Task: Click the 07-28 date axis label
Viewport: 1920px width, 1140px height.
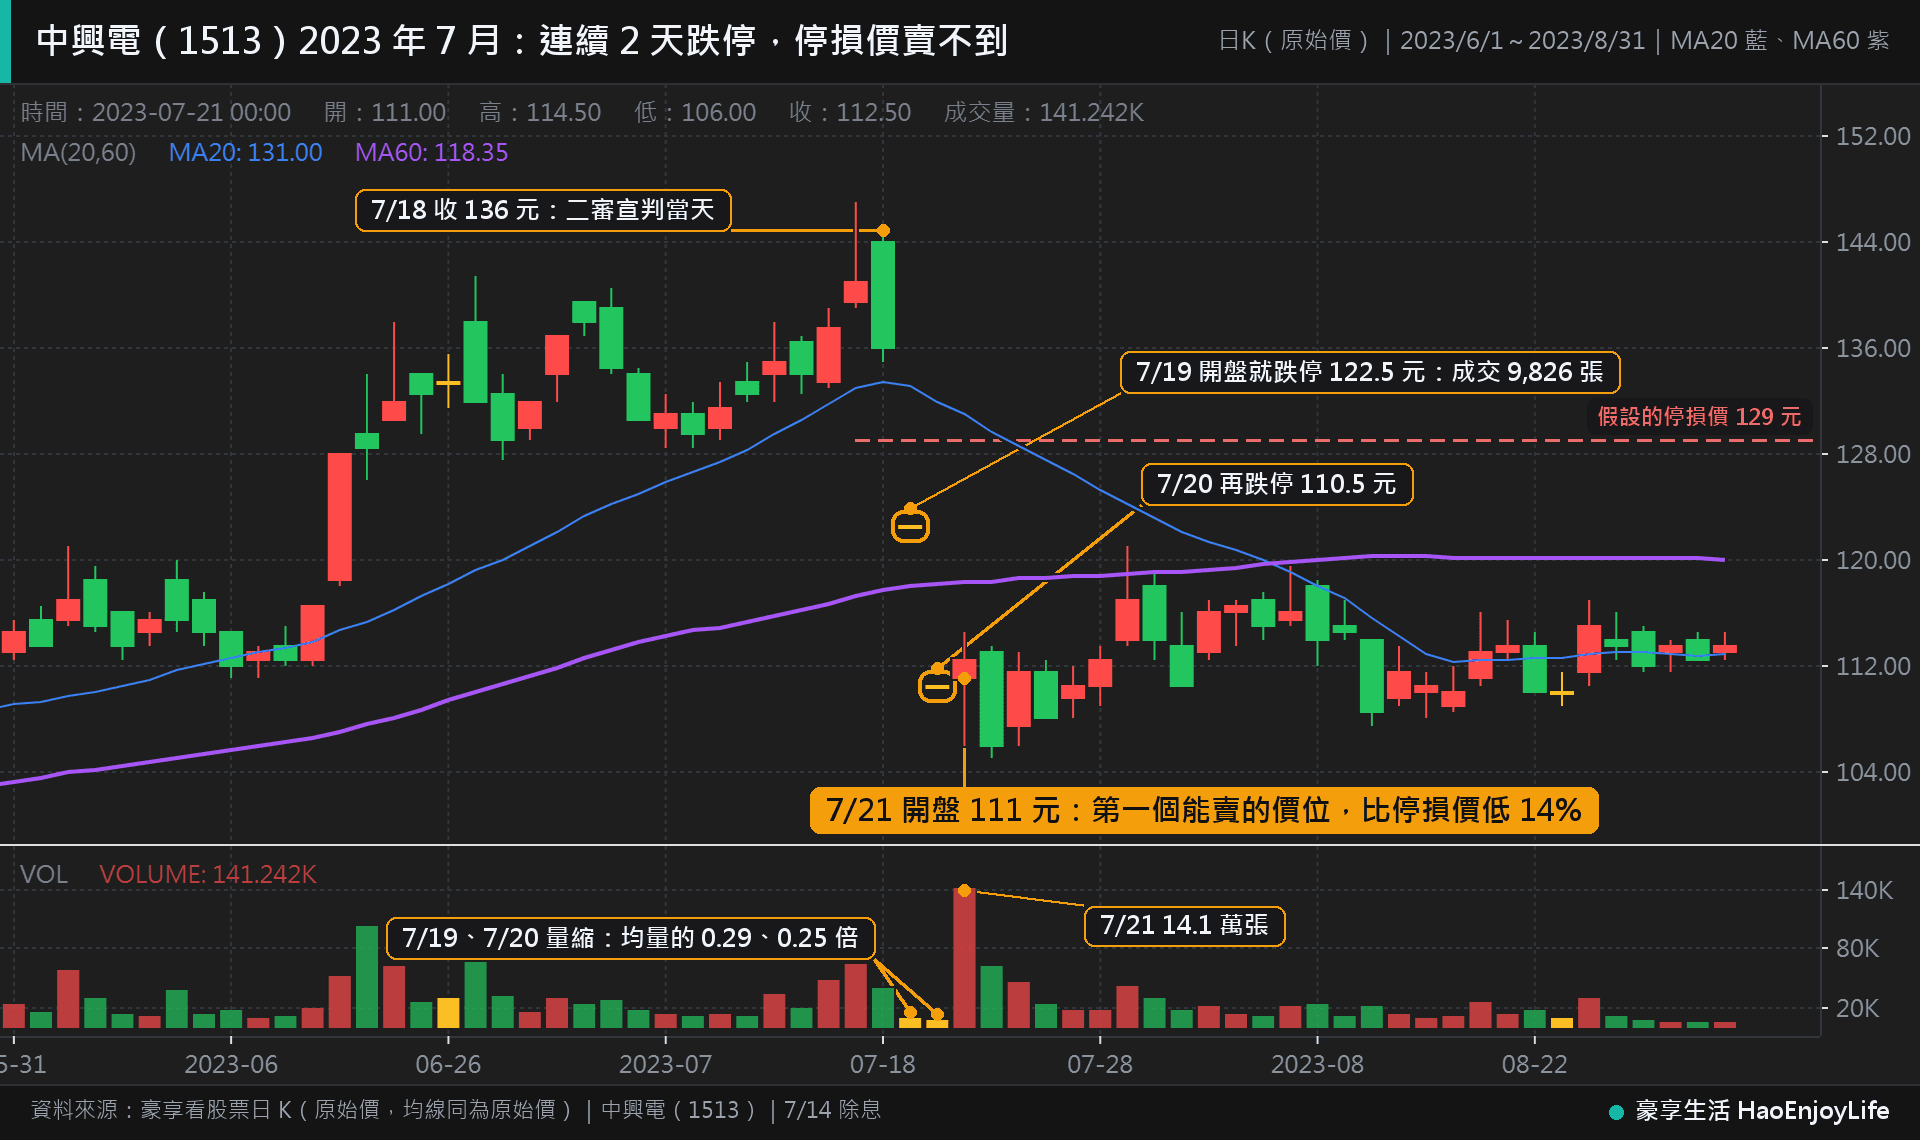Action: (x=1100, y=1064)
